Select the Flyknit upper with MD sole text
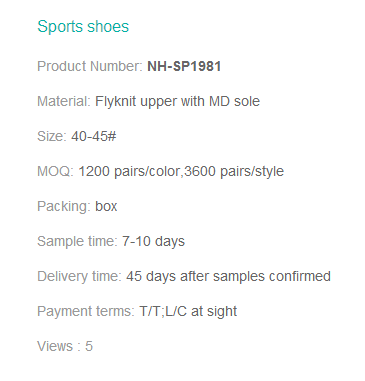The image size is (365, 381). [177, 102]
